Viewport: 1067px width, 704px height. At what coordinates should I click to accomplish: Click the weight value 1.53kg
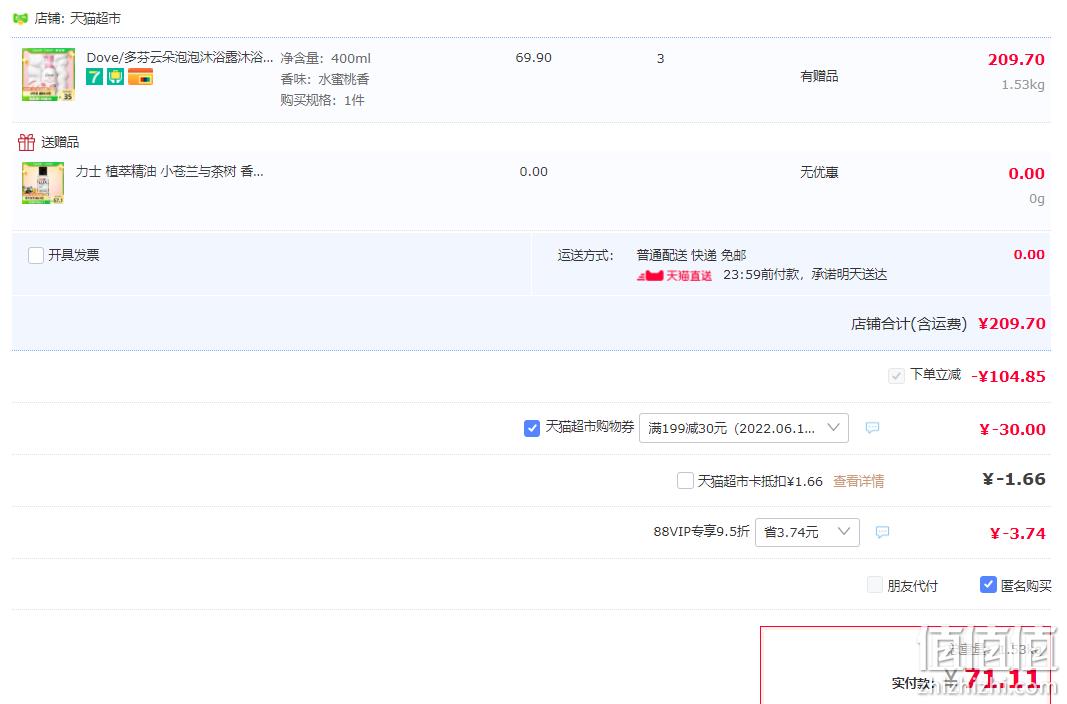[x=1023, y=85]
